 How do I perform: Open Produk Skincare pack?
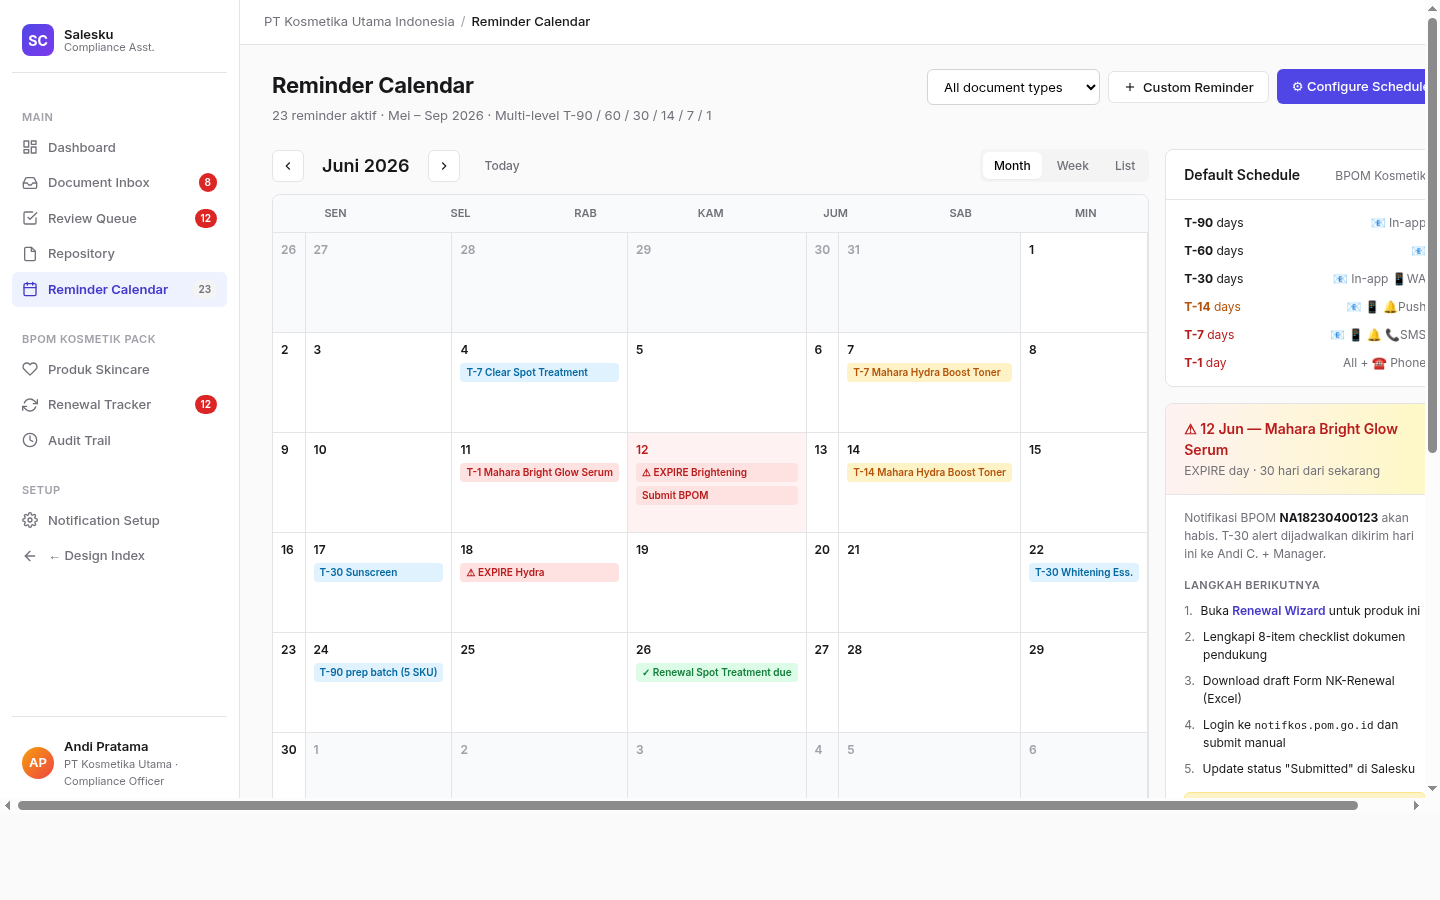(119, 369)
